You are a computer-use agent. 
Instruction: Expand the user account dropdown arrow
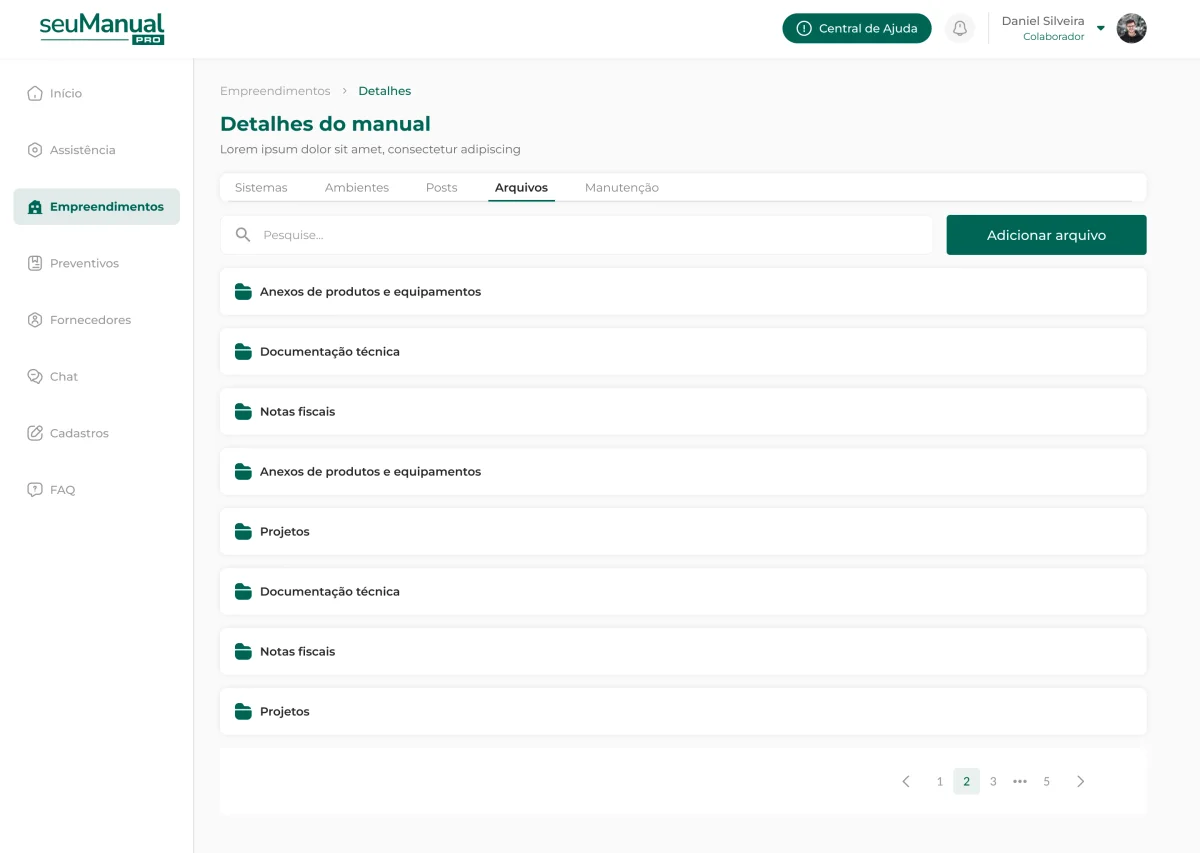click(x=1101, y=28)
